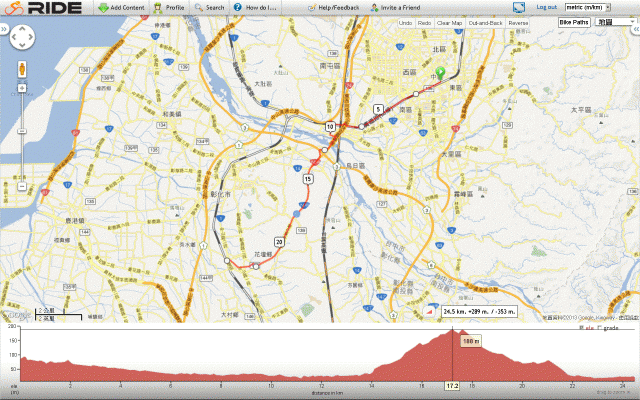Image resolution: width=640 pixels, height=400 pixels.
Task: Pan the map down
Action: click(22, 45)
